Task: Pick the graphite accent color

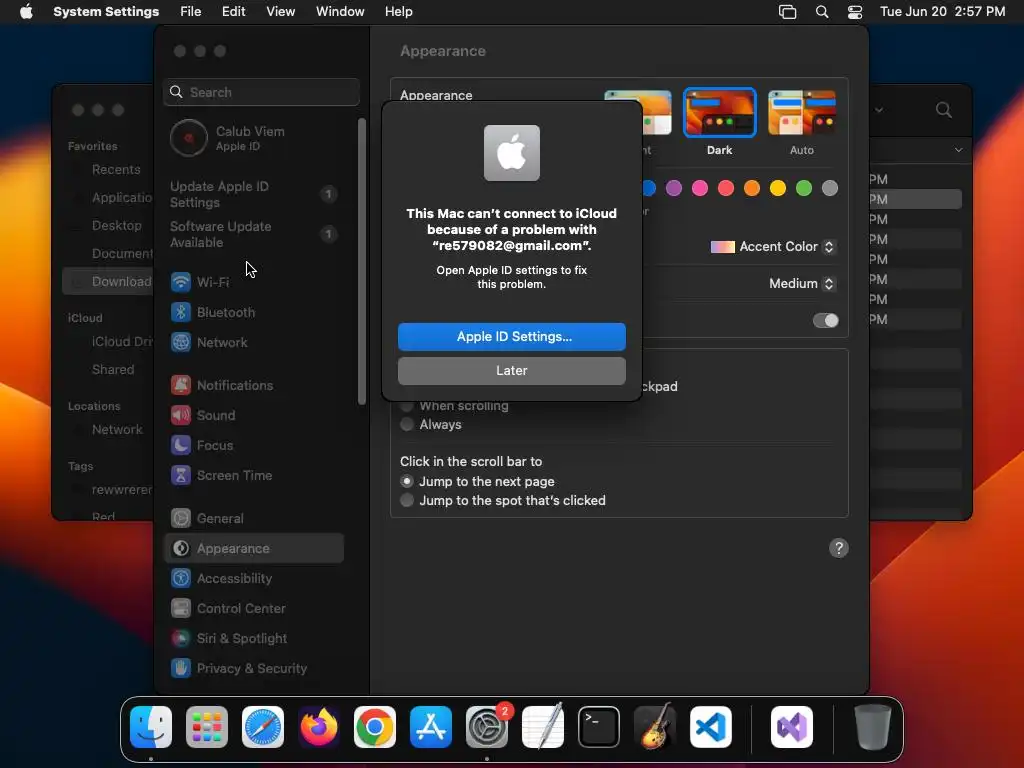Action: tap(830, 189)
